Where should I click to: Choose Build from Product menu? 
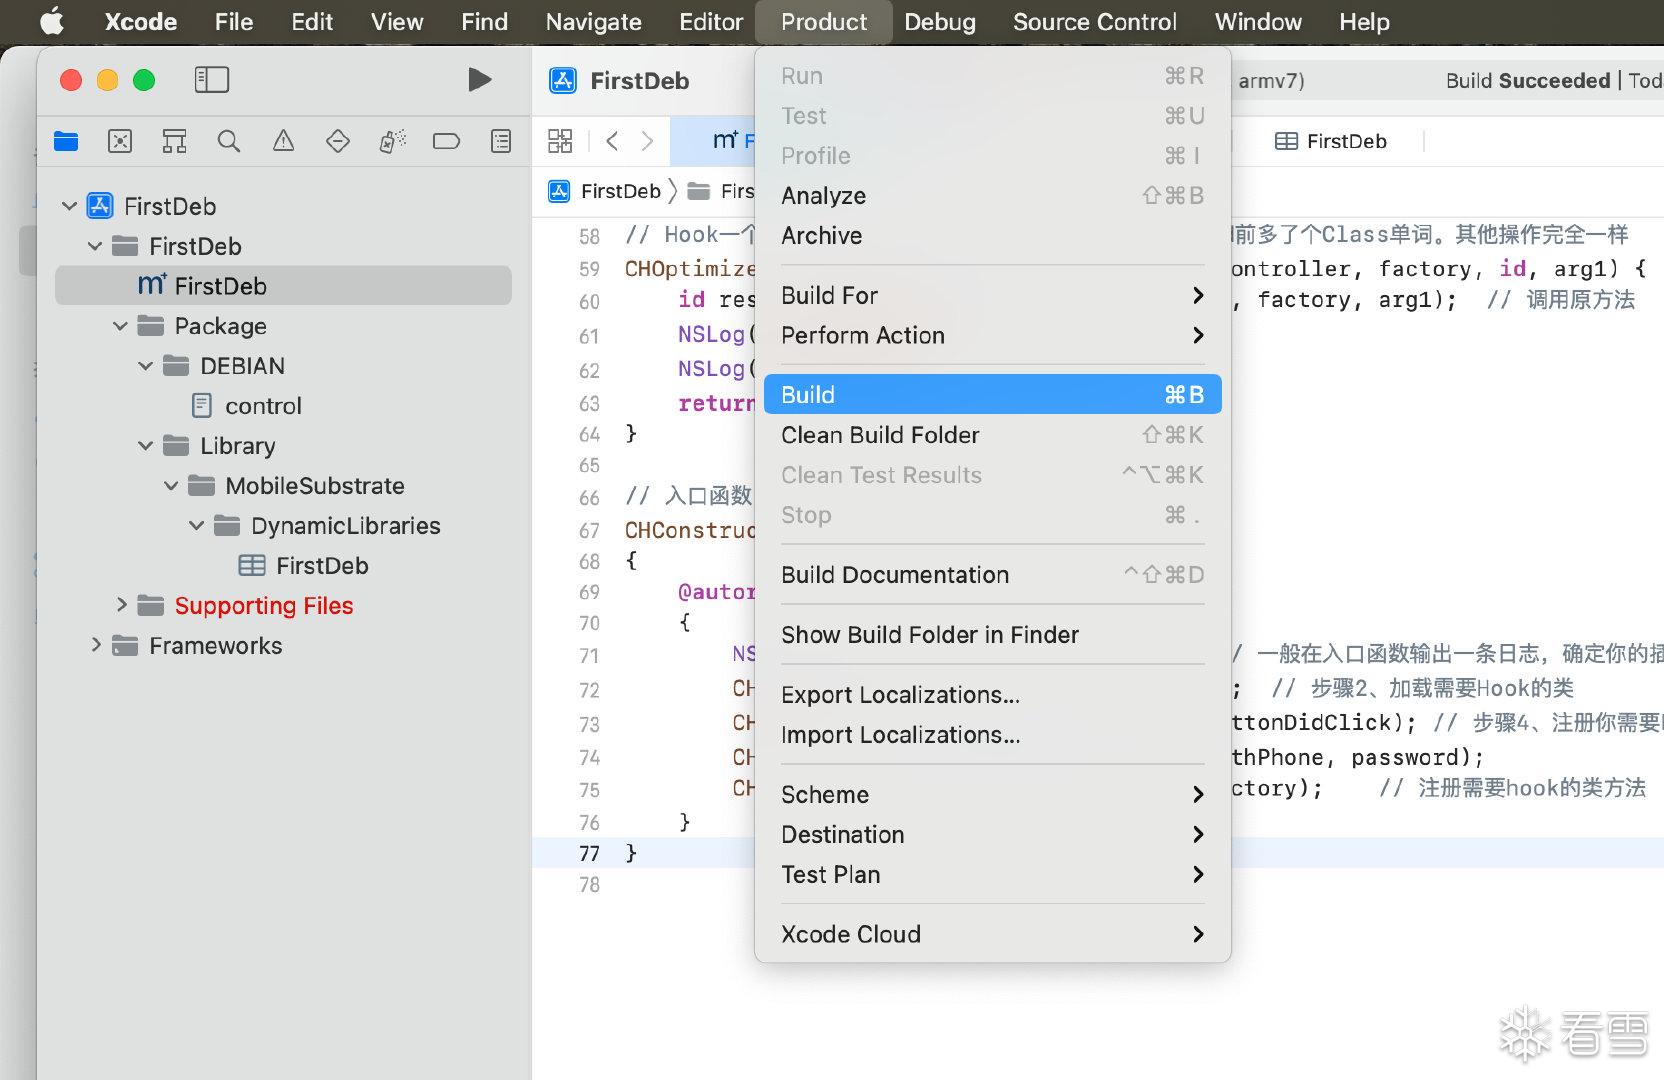pos(992,394)
